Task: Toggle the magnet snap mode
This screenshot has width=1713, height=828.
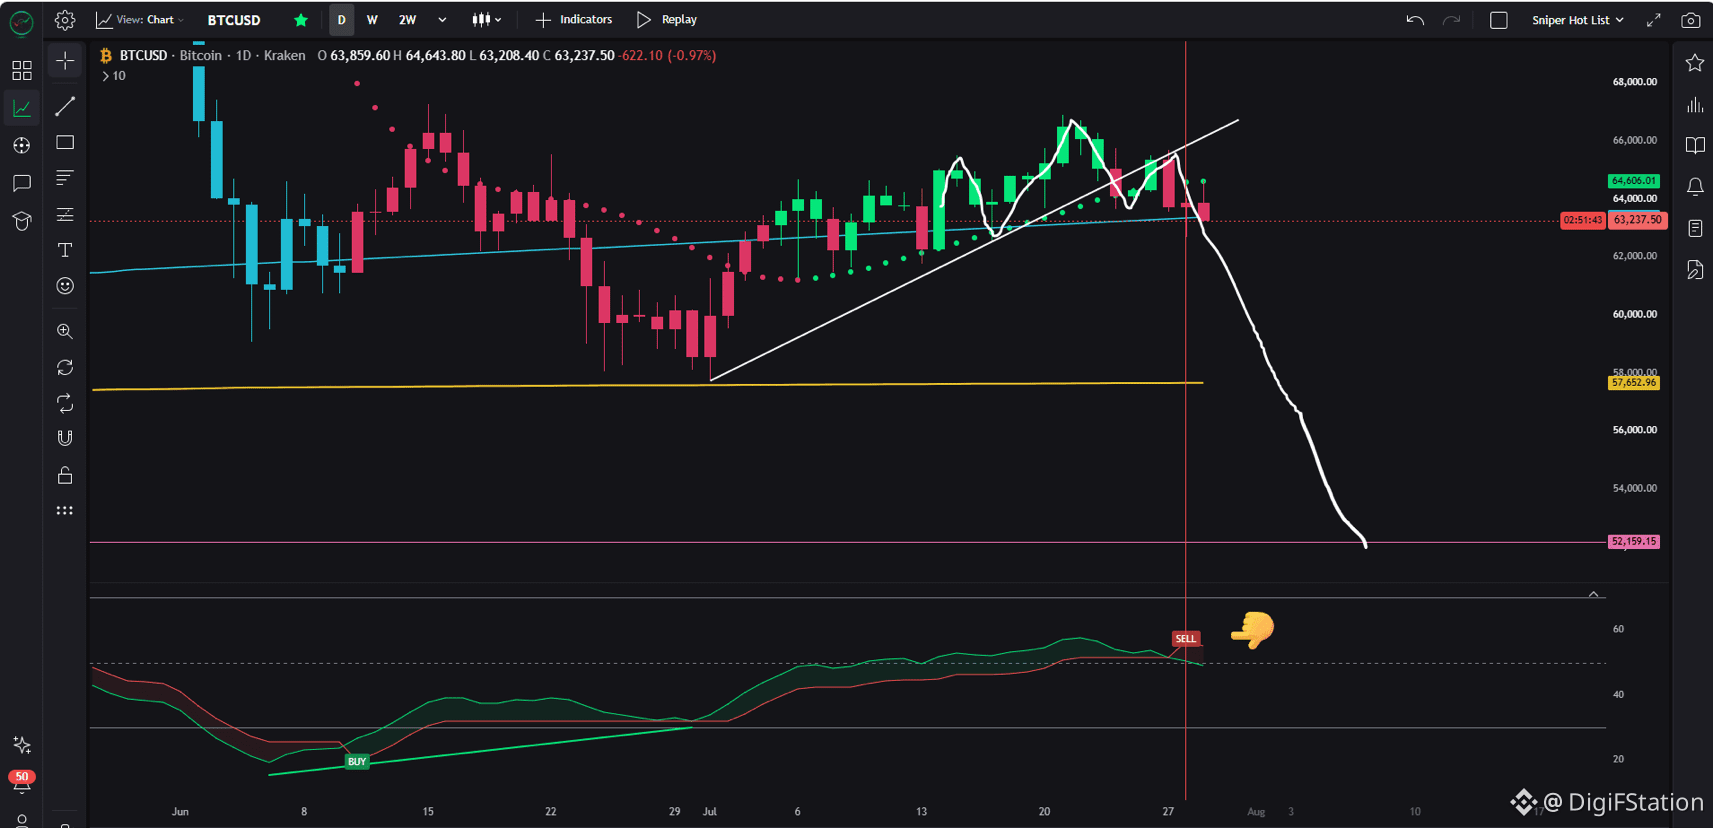Action: click(65, 438)
